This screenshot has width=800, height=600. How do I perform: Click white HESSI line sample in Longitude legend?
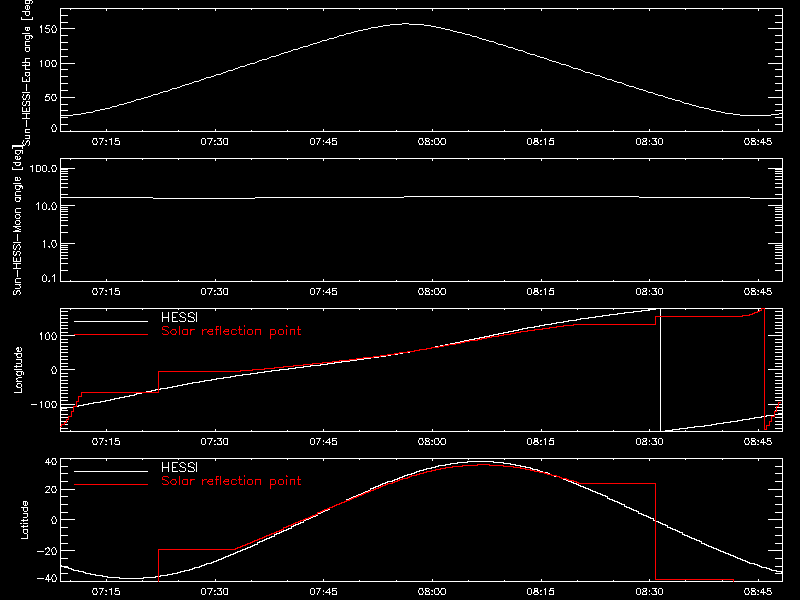(x=111, y=321)
